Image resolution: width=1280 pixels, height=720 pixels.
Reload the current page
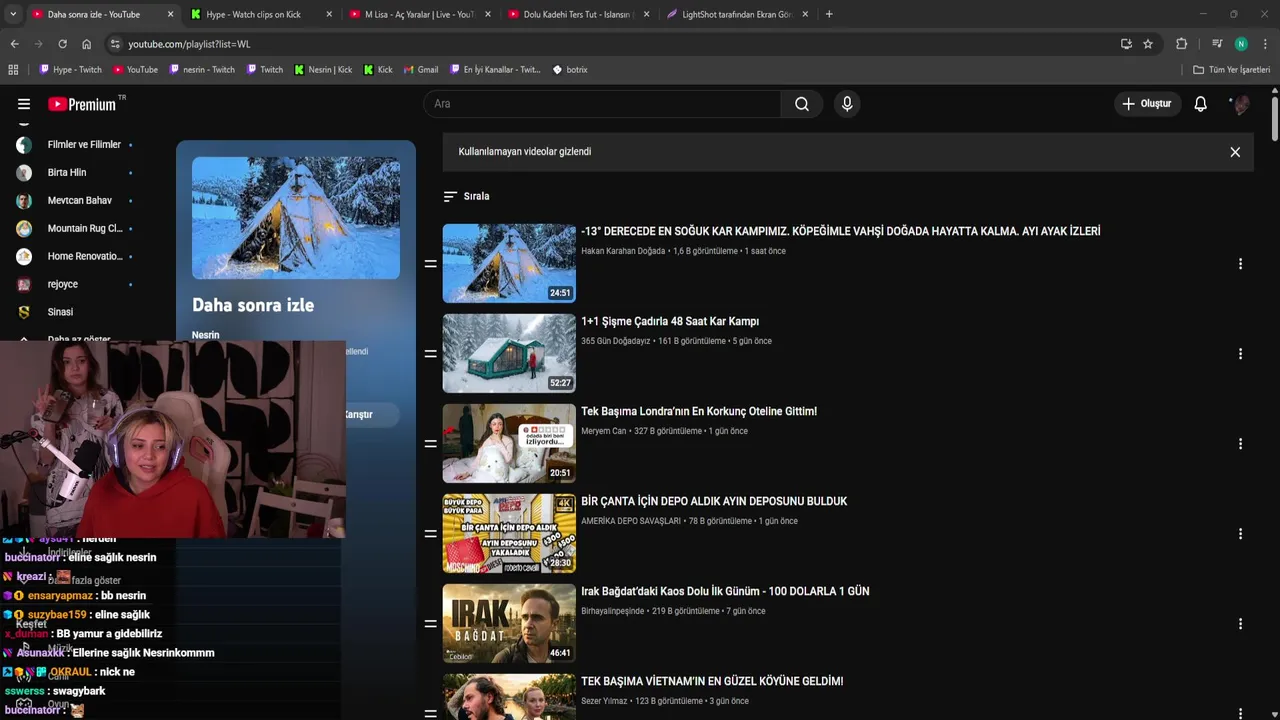pyautogui.click(x=62, y=44)
